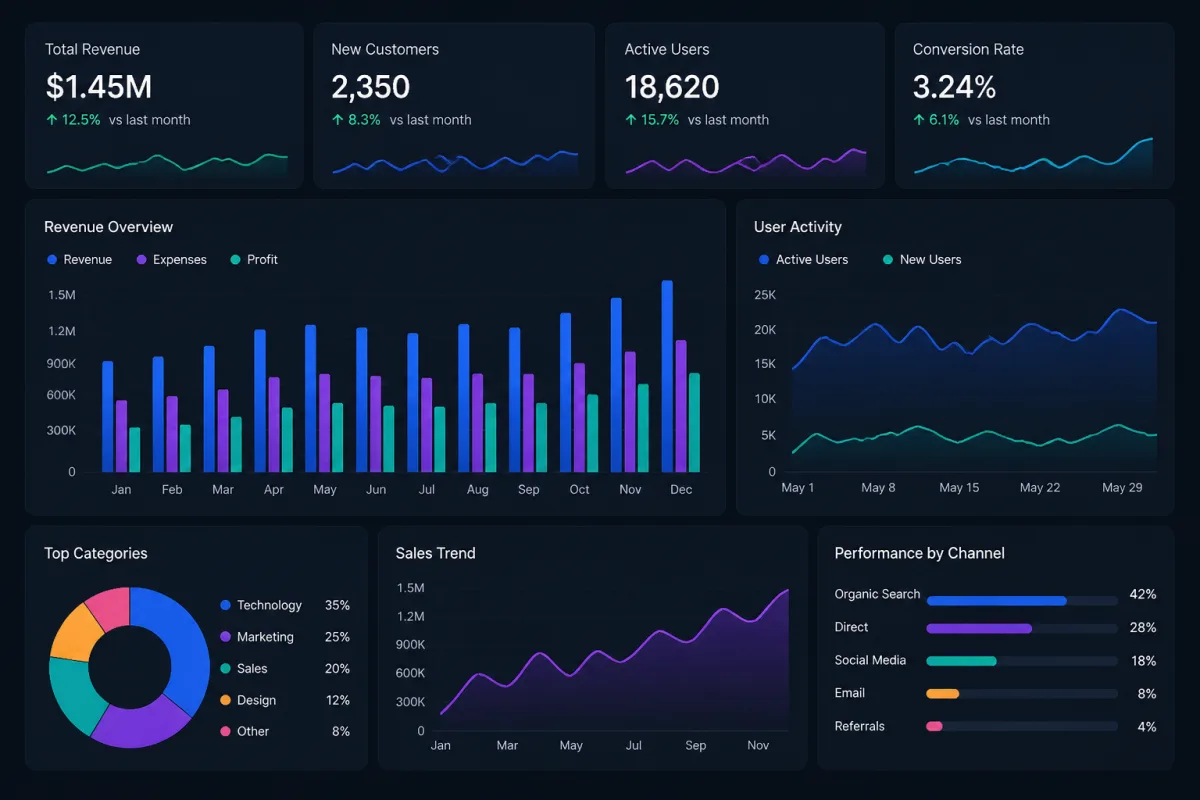The height and width of the screenshot is (800, 1200).
Task: Click the Revenue Overview panel title
Action: point(108,227)
